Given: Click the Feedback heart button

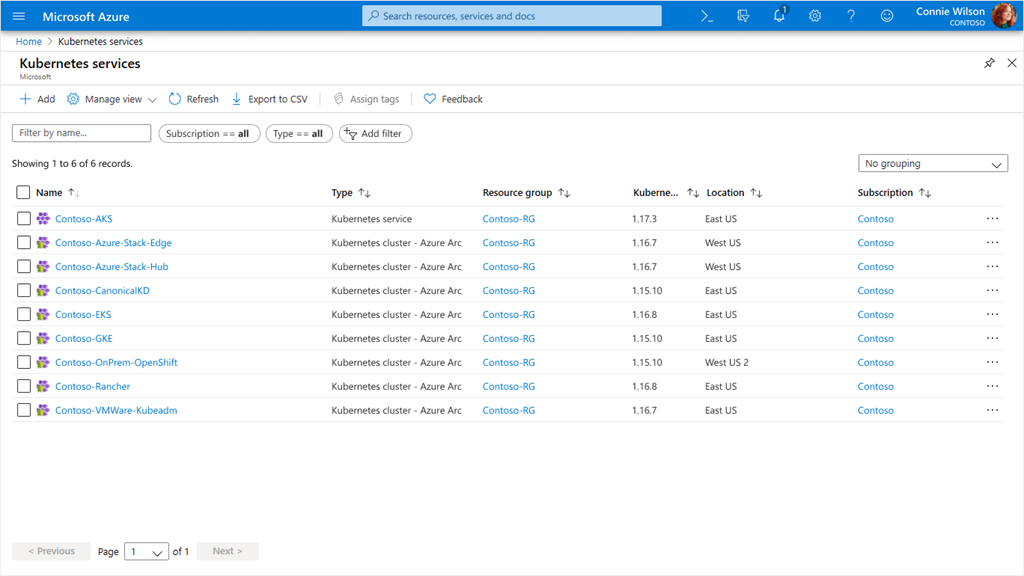Looking at the screenshot, I should coord(453,99).
